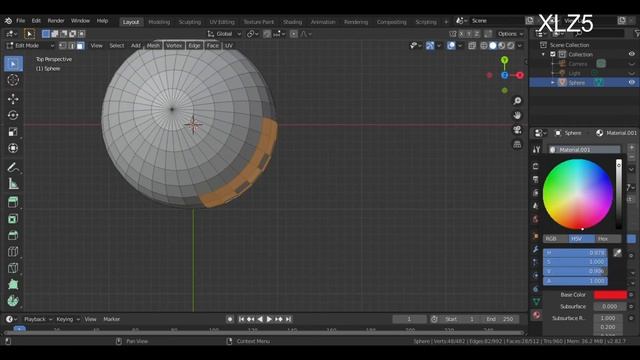Open the Face menu
This screenshot has width=640, height=360.
click(x=213, y=46)
